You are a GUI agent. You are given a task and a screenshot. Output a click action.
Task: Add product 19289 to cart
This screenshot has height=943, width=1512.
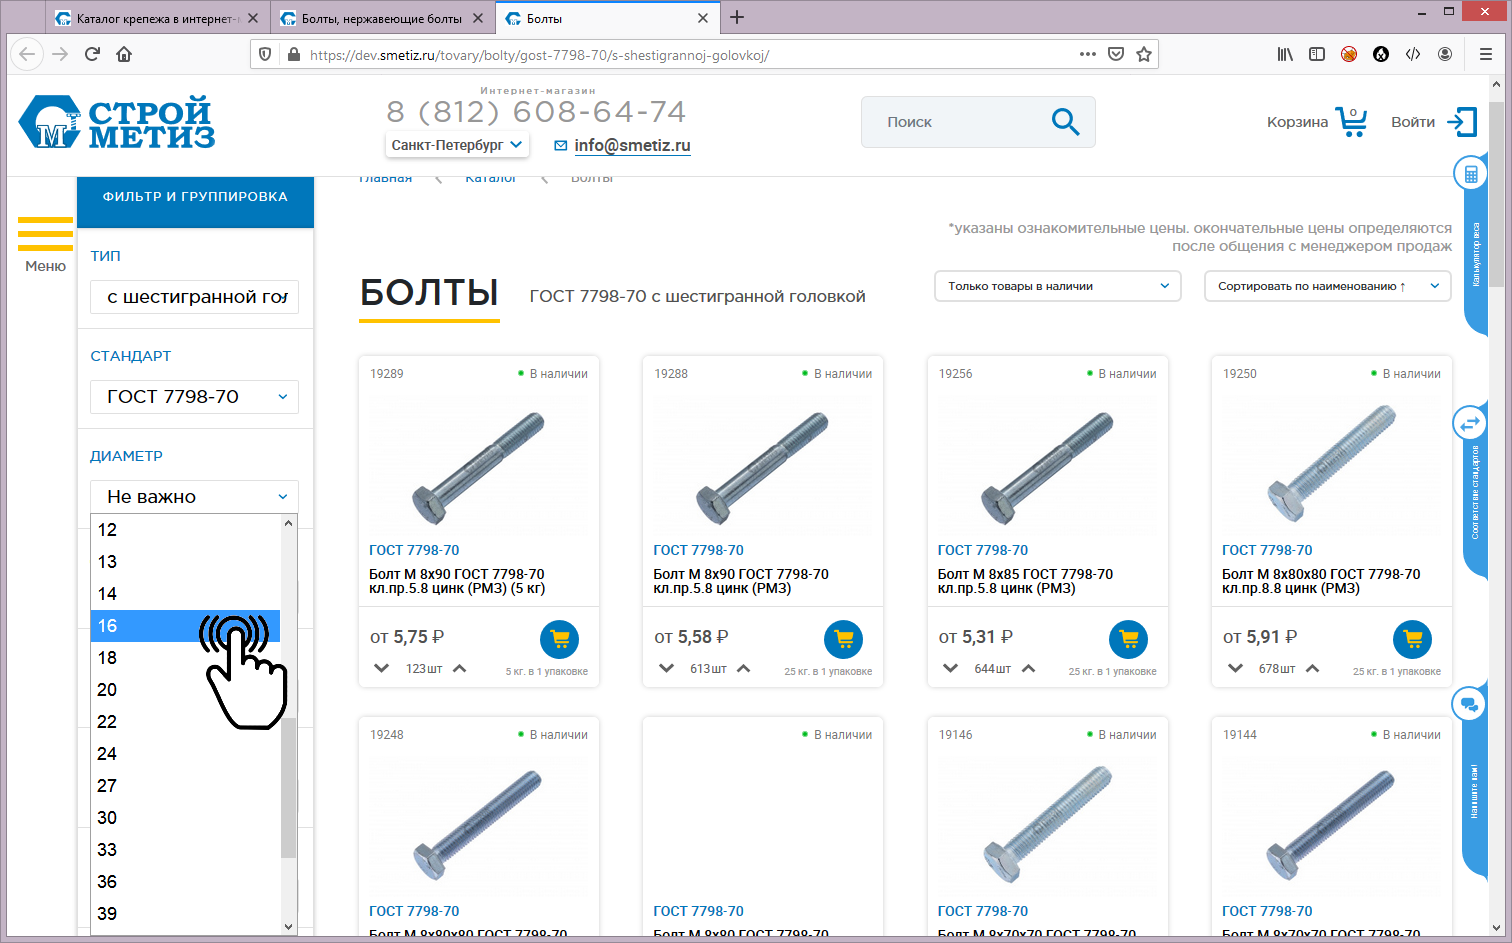[560, 639]
